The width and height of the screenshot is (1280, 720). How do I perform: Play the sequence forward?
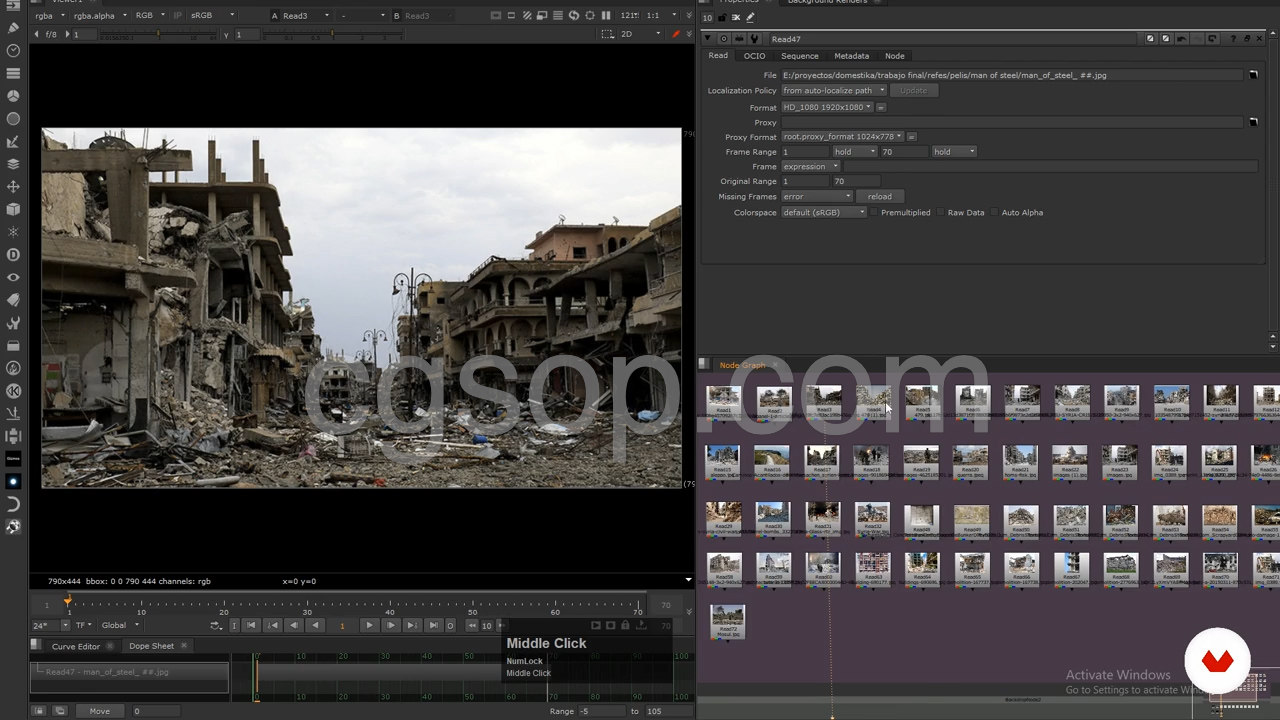tap(369, 625)
